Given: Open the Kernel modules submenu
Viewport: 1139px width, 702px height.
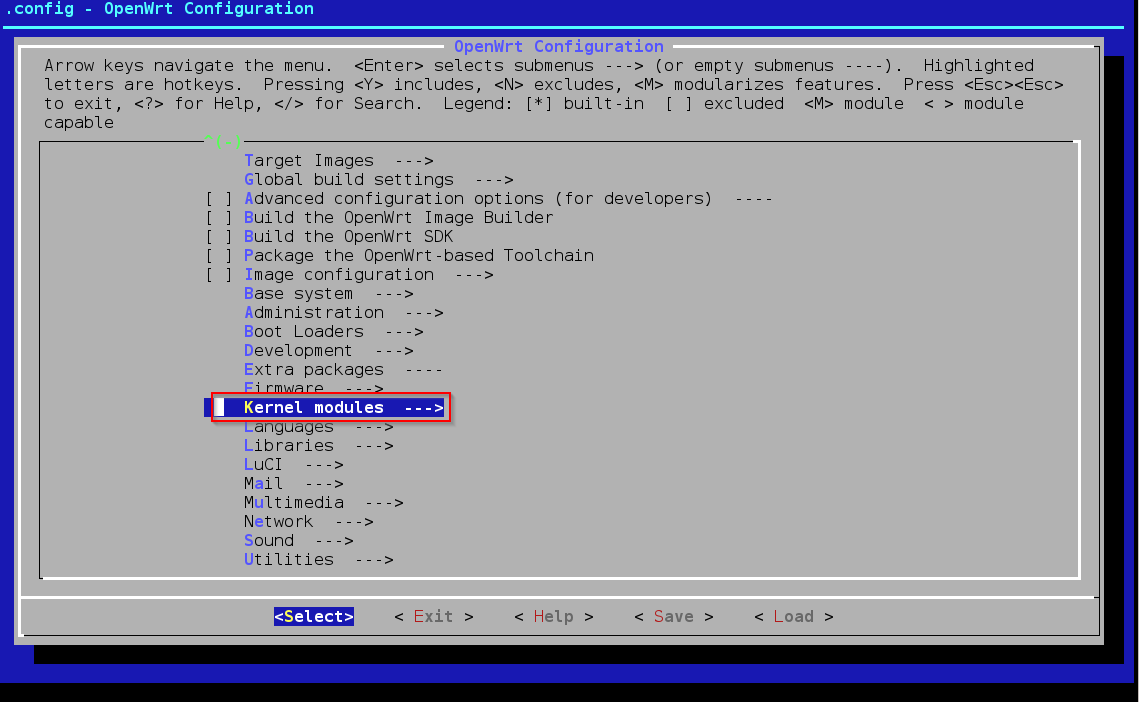Looking at the screenshot, I should (x=343, y=408).
